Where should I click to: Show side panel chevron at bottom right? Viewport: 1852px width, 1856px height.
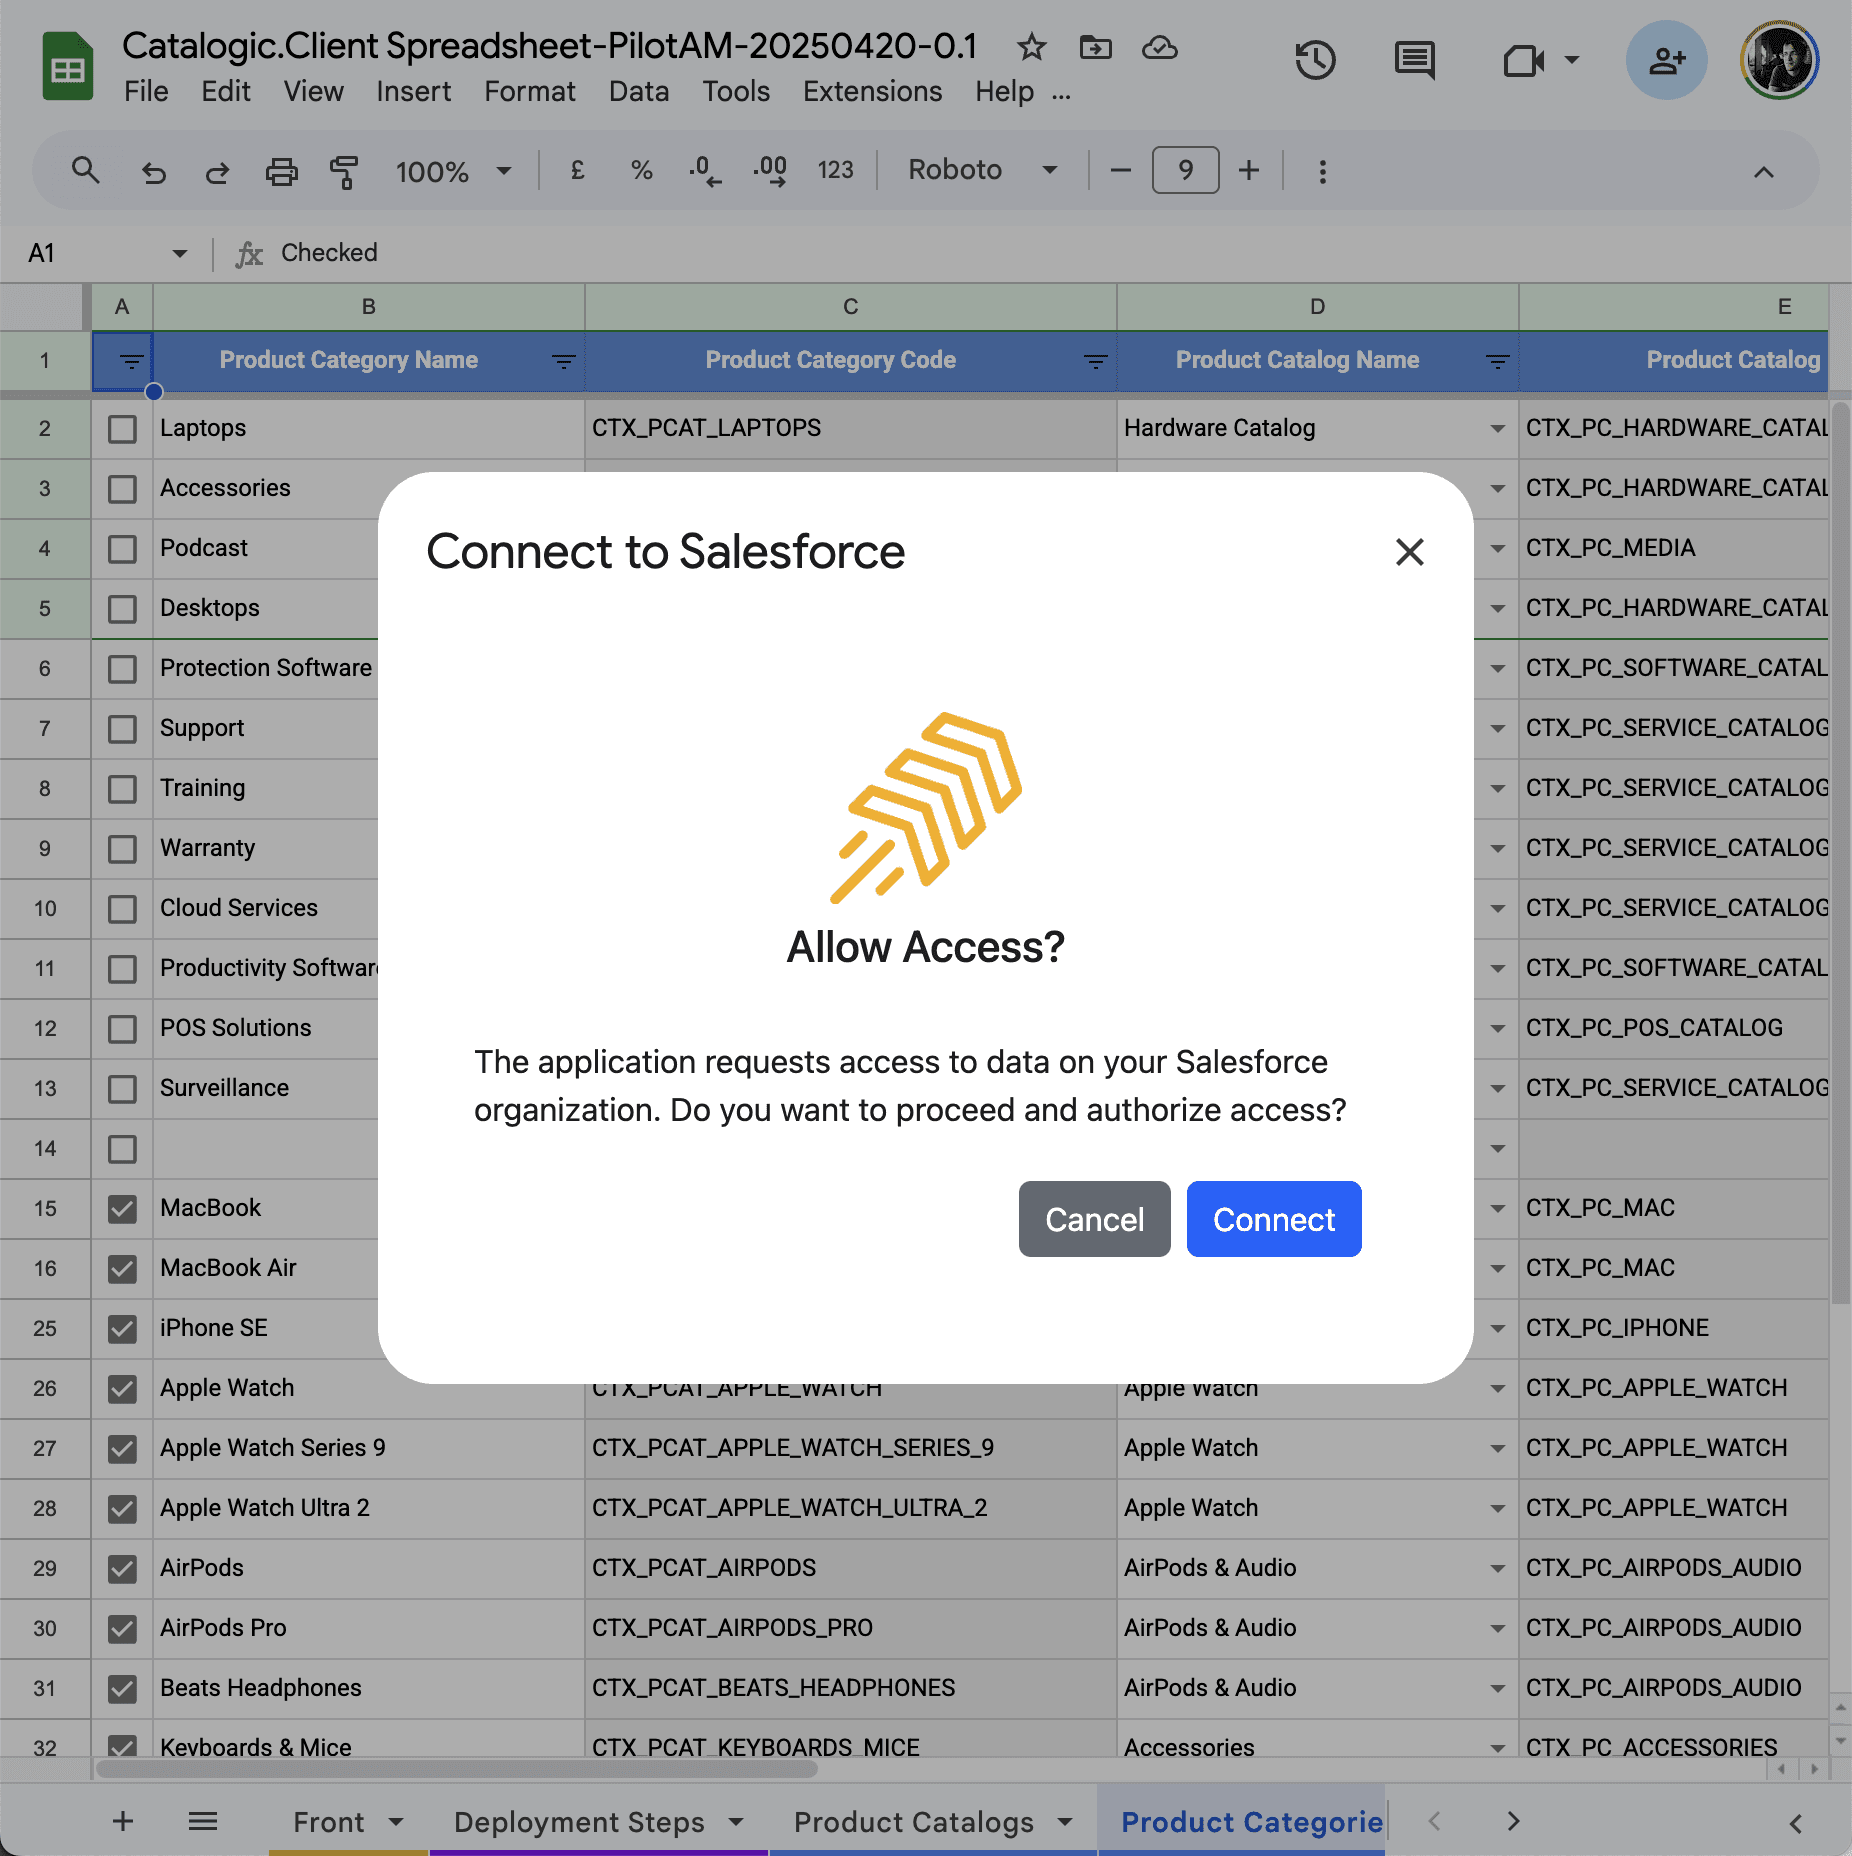pos(1795,1822)
